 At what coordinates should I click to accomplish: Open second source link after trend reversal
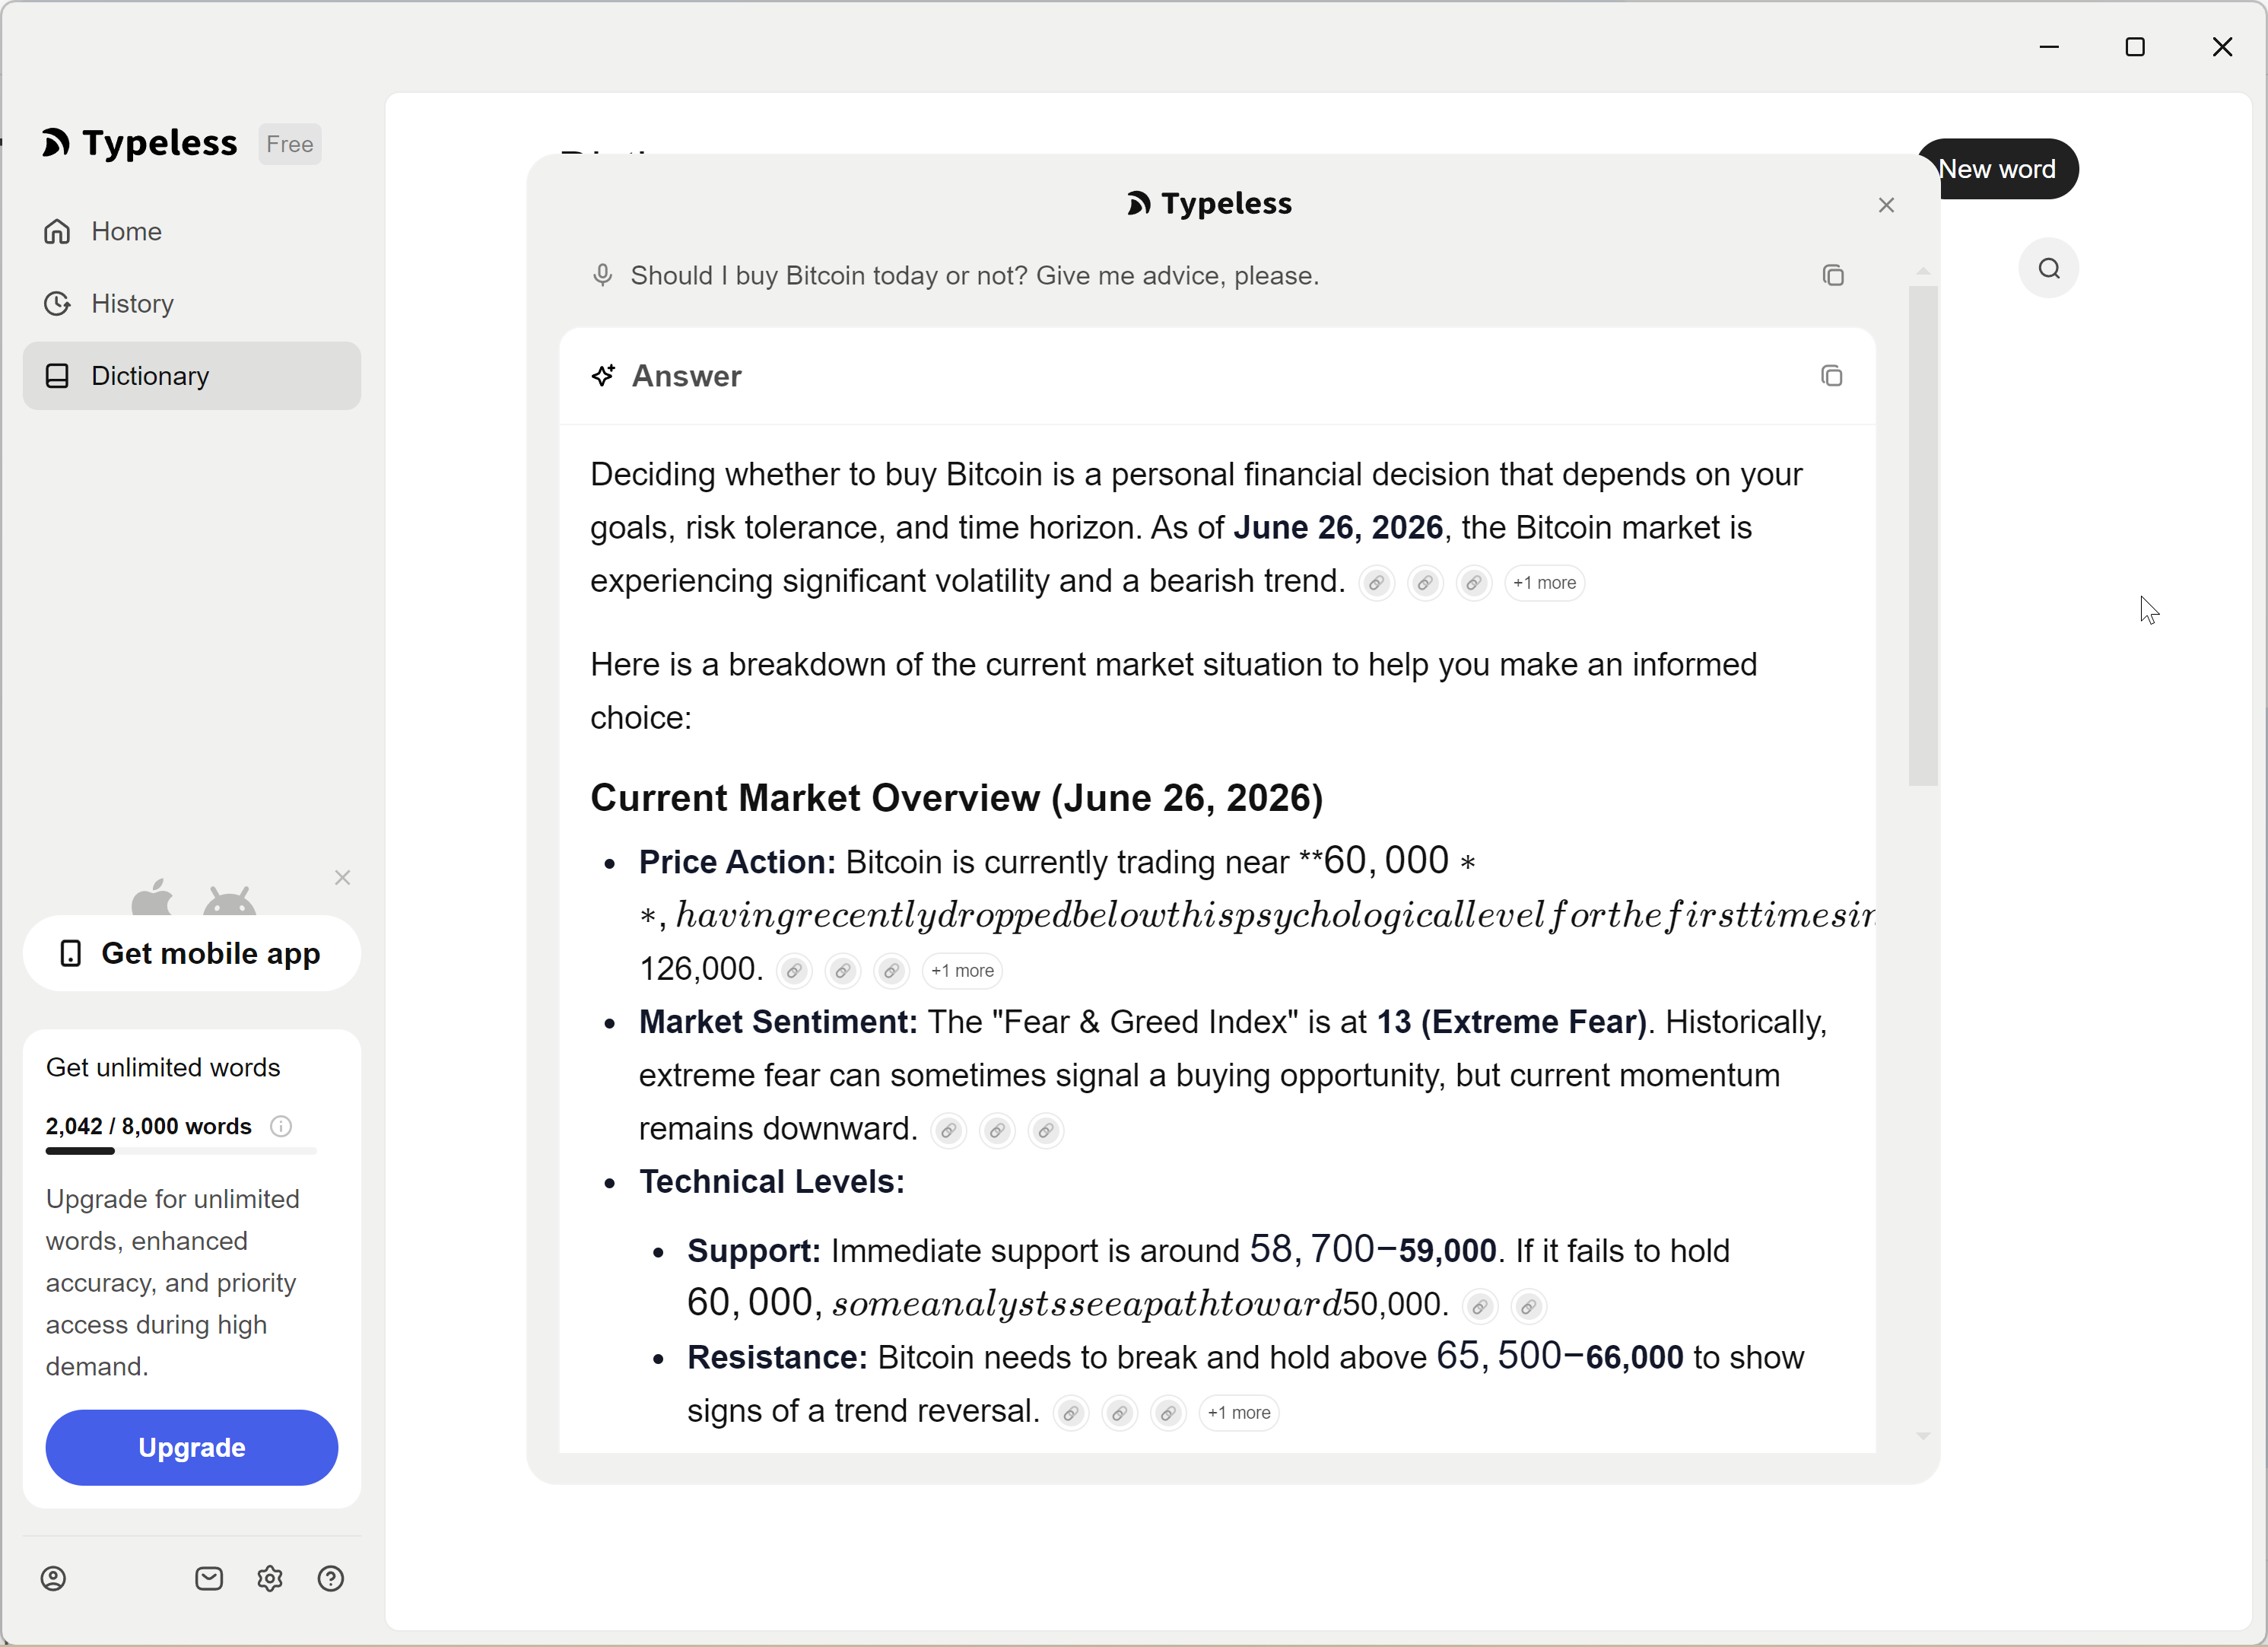[1120, 1413]
